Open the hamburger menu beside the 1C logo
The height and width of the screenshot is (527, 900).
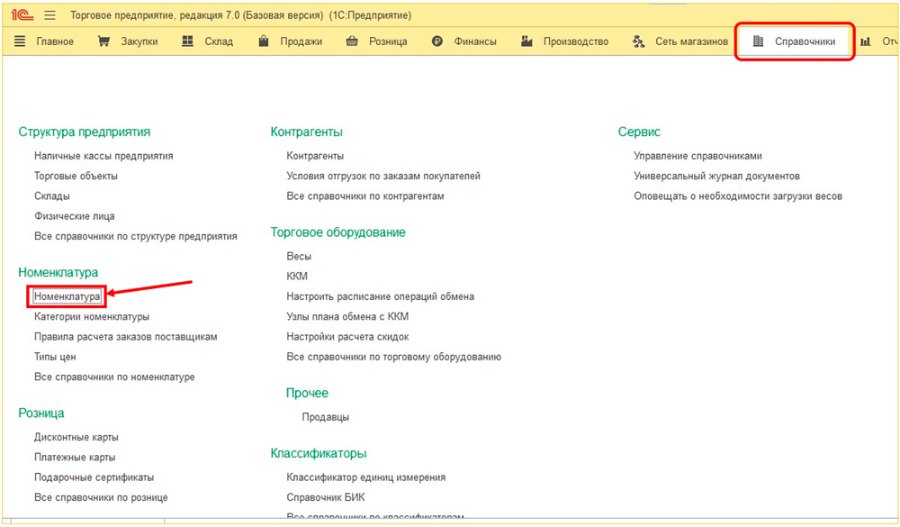[51, 16]
